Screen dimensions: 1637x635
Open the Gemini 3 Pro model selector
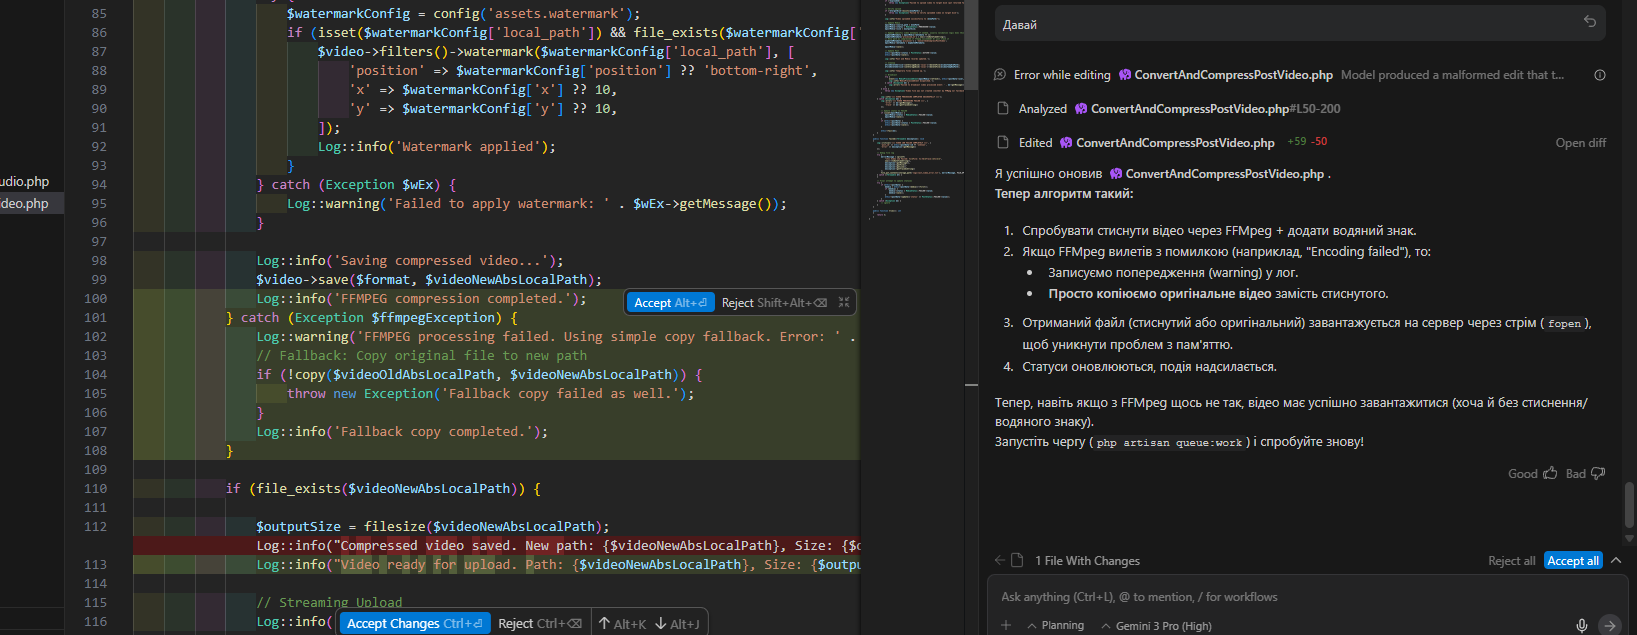tap(1156, 625)
